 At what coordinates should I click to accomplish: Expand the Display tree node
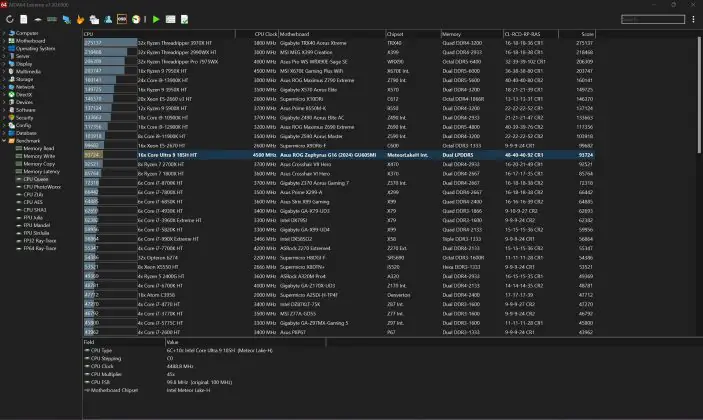[4, 64]
